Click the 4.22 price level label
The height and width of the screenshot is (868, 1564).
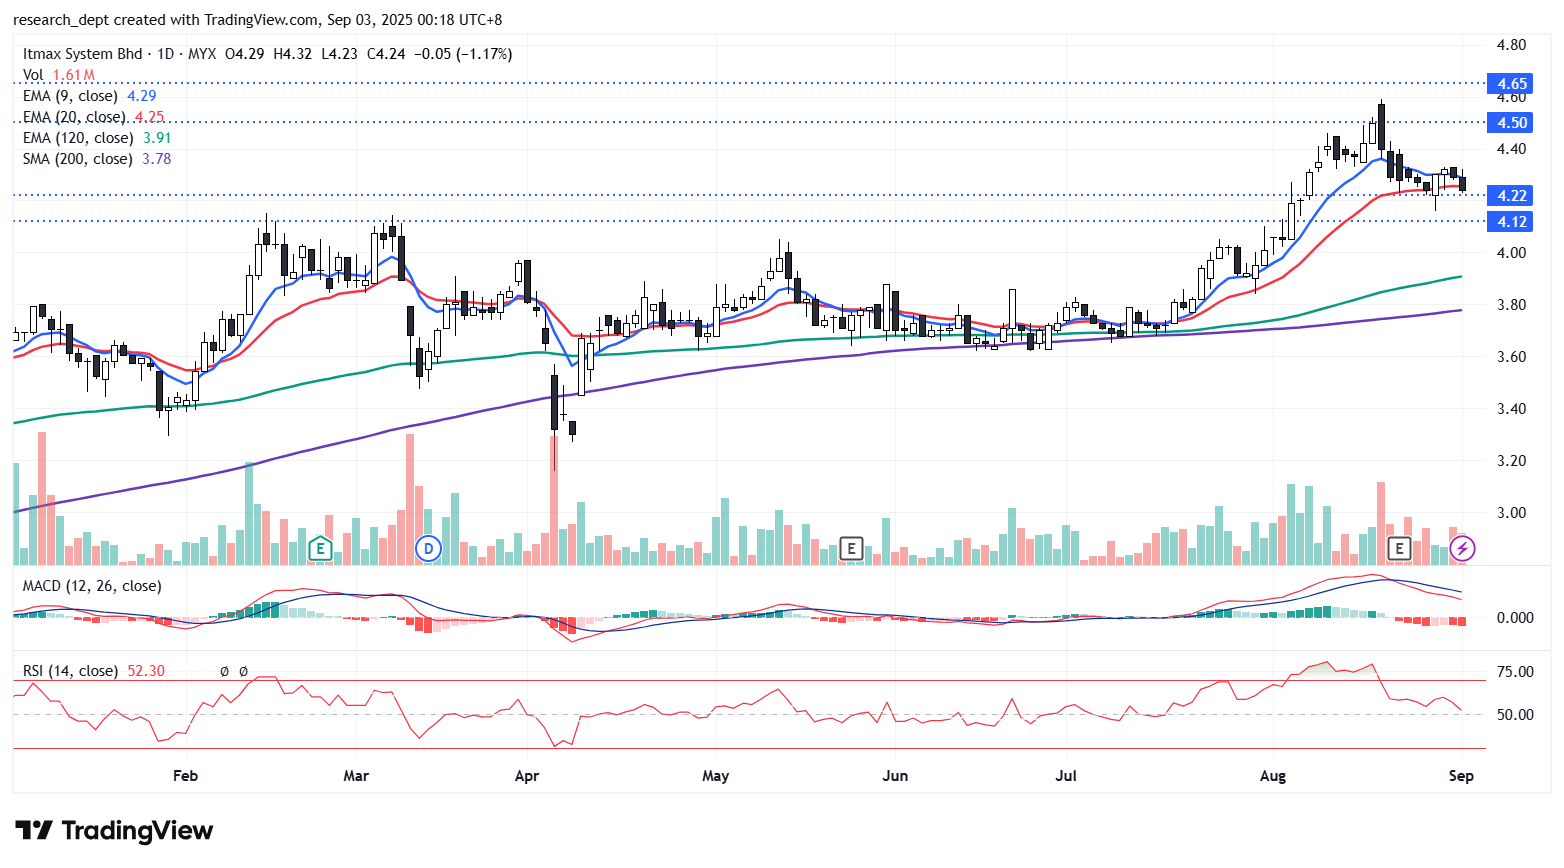click(1511, 196)
